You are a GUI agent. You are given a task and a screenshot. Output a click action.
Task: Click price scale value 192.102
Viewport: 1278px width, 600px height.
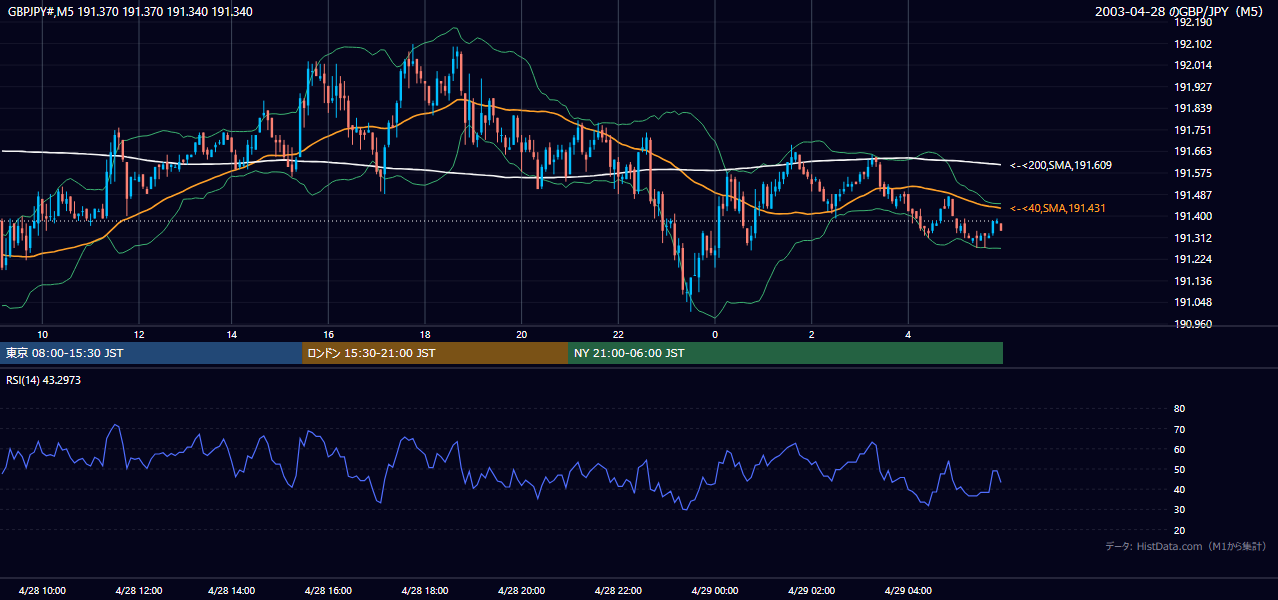[1193, 44]
